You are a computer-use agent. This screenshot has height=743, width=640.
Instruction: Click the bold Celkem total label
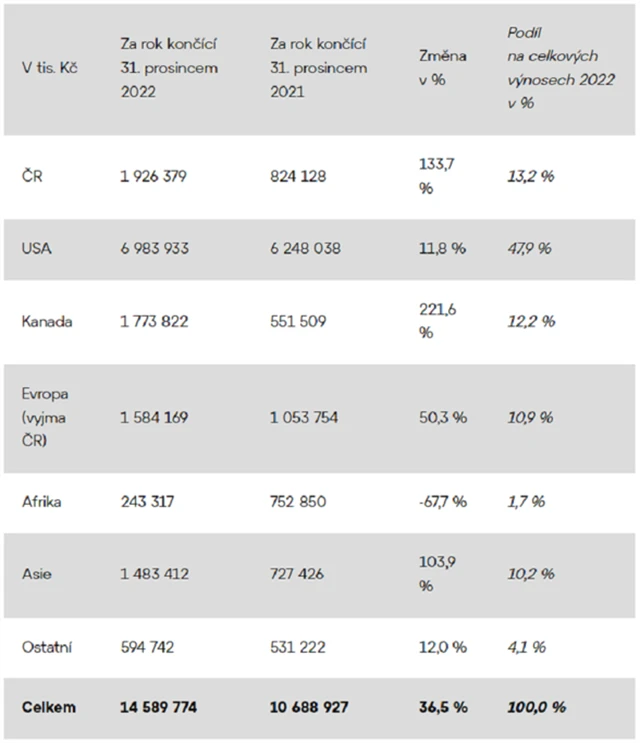(48, 707)
